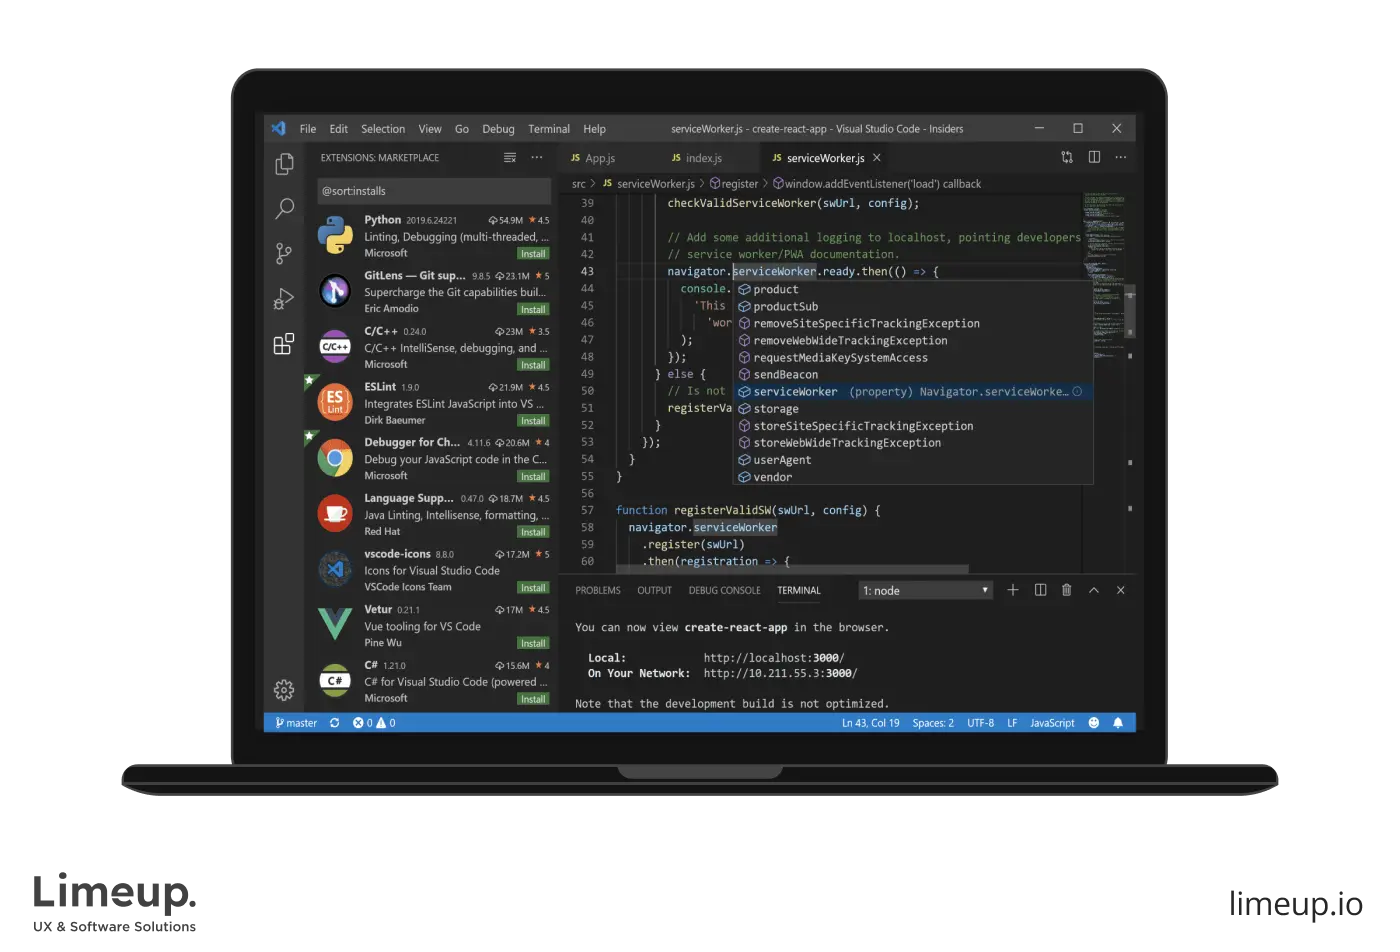Open the '1: node' terminal dropdown

[926, 590]
